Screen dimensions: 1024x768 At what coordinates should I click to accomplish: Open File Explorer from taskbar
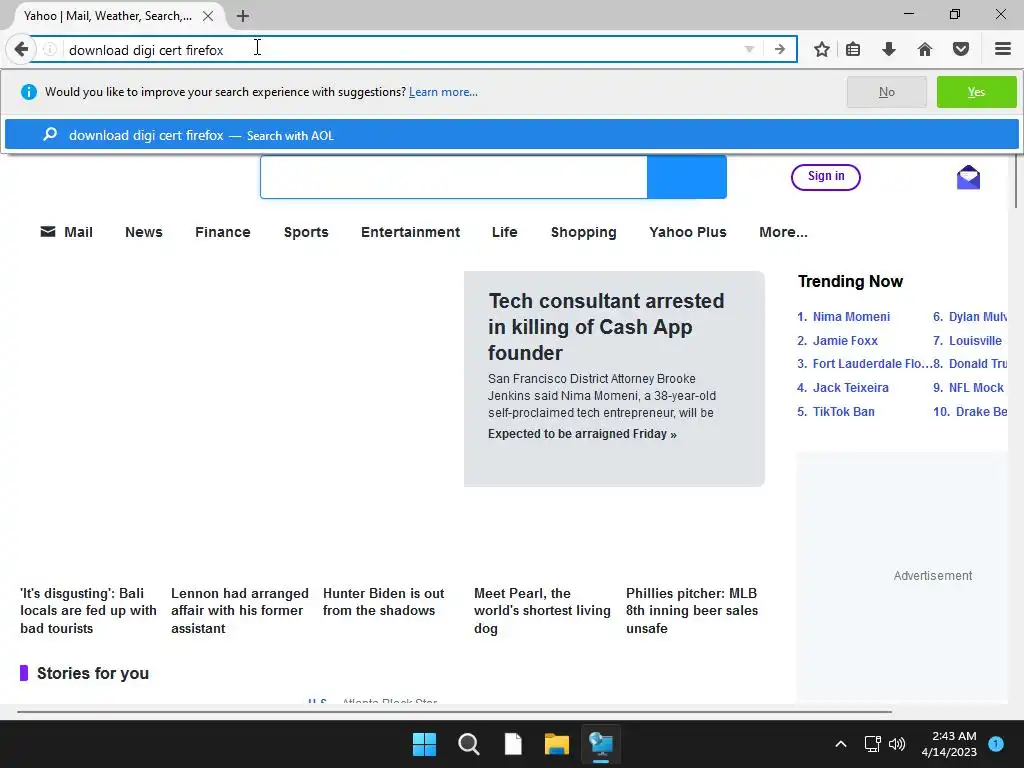[x=556, y=744]
